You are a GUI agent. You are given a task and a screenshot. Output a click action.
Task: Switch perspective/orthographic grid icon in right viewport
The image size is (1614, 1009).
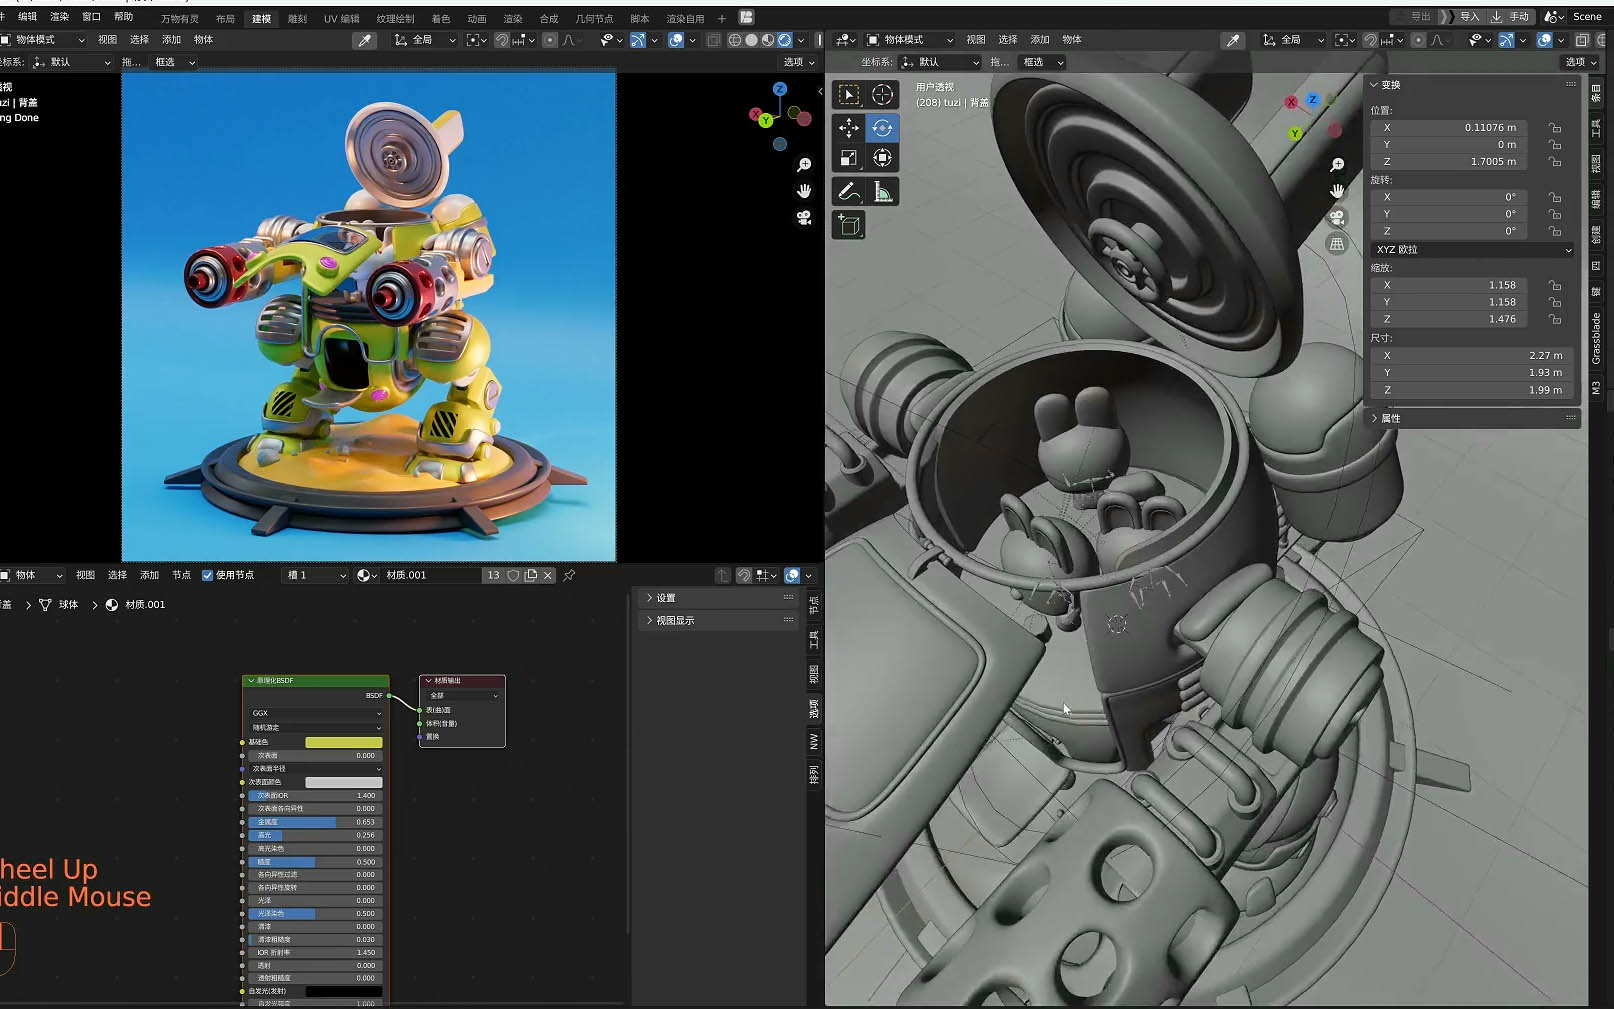[1337, 243]
